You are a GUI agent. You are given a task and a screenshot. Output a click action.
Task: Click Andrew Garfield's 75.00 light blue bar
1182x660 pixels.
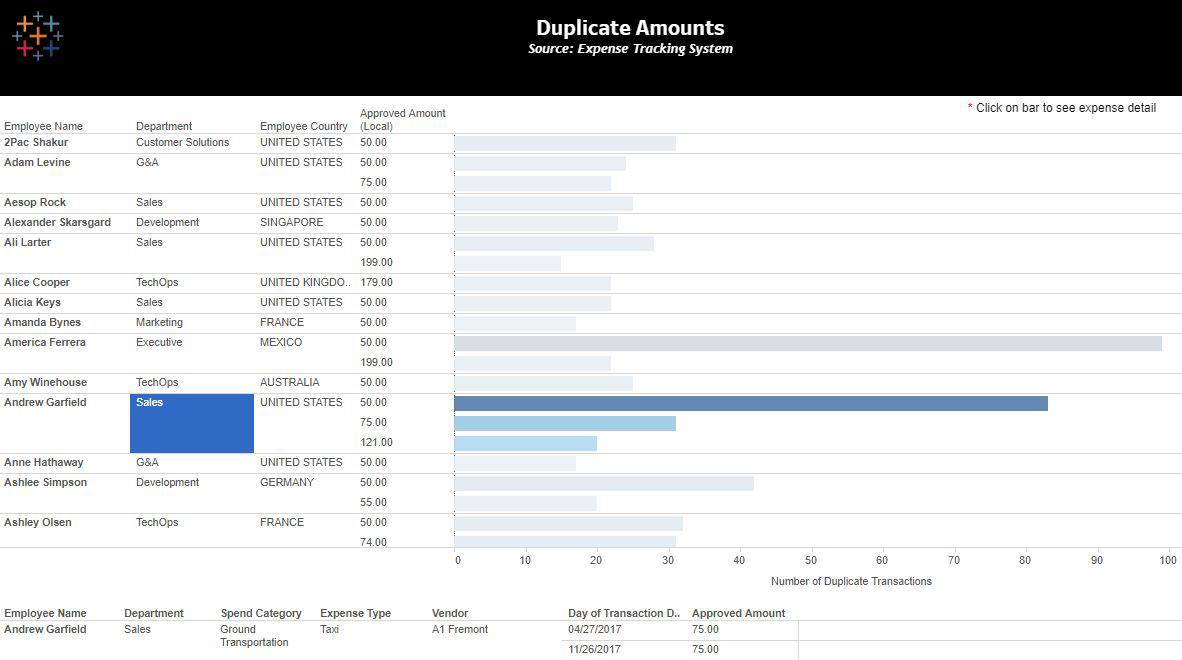pos(565,423)
